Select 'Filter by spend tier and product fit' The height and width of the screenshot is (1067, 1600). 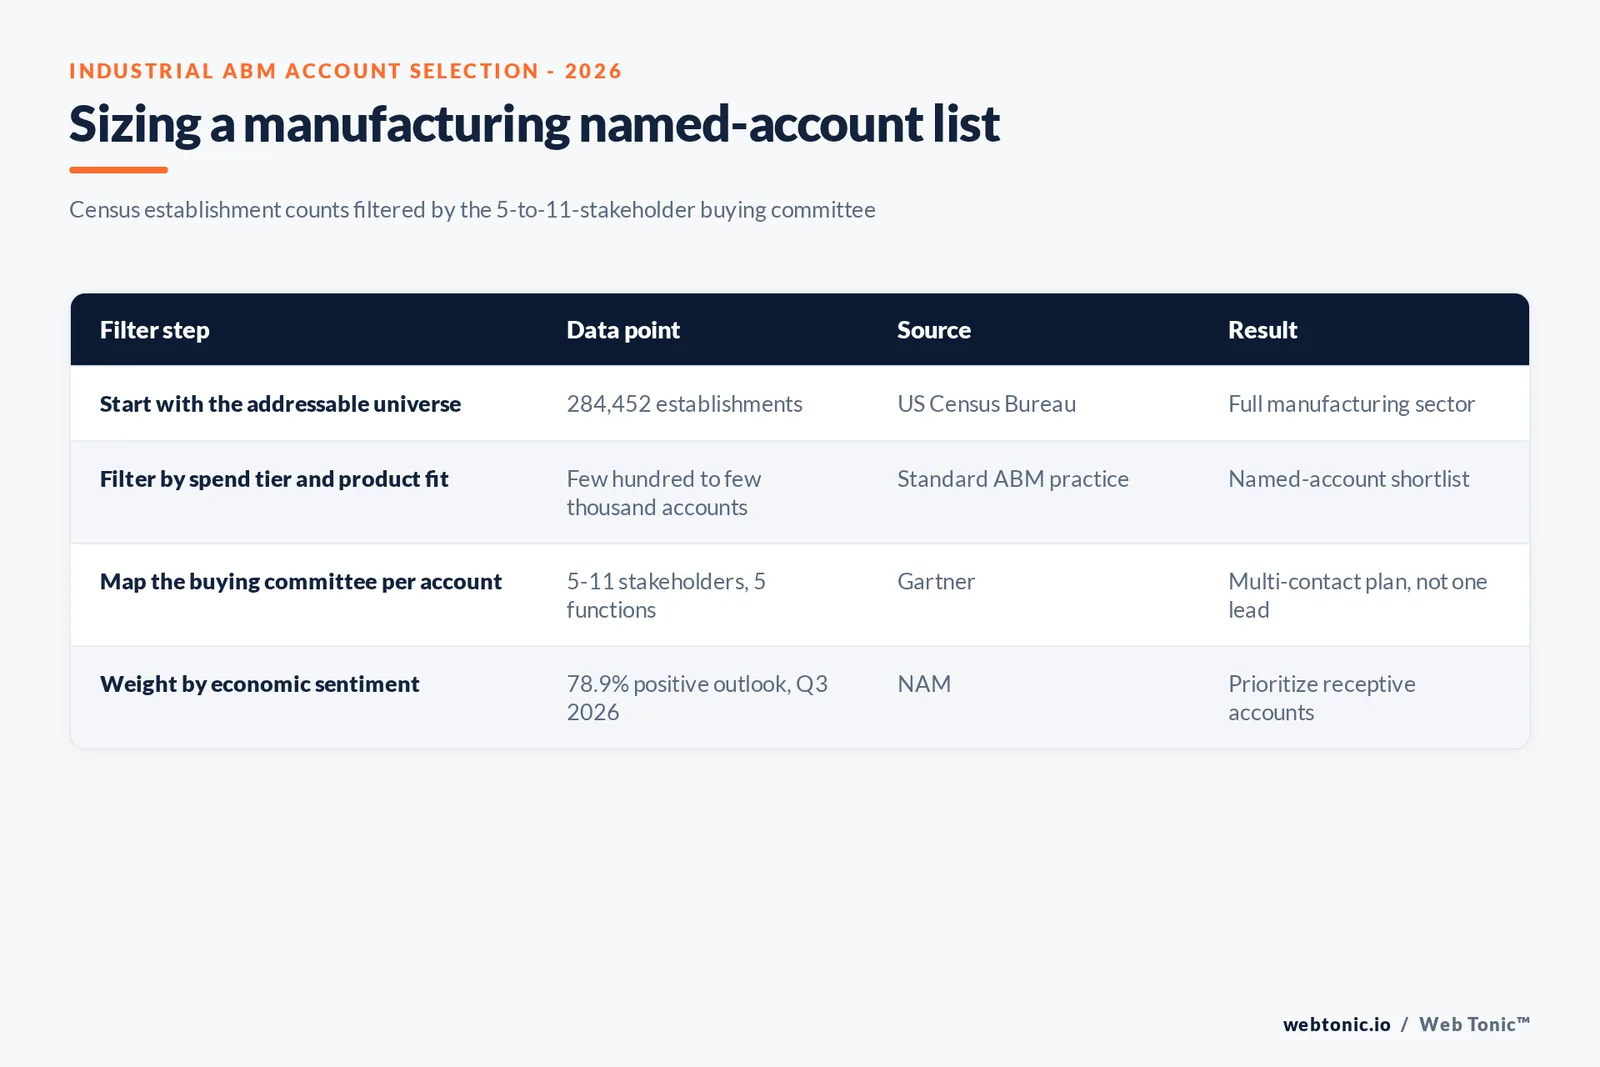pos(274,479)
